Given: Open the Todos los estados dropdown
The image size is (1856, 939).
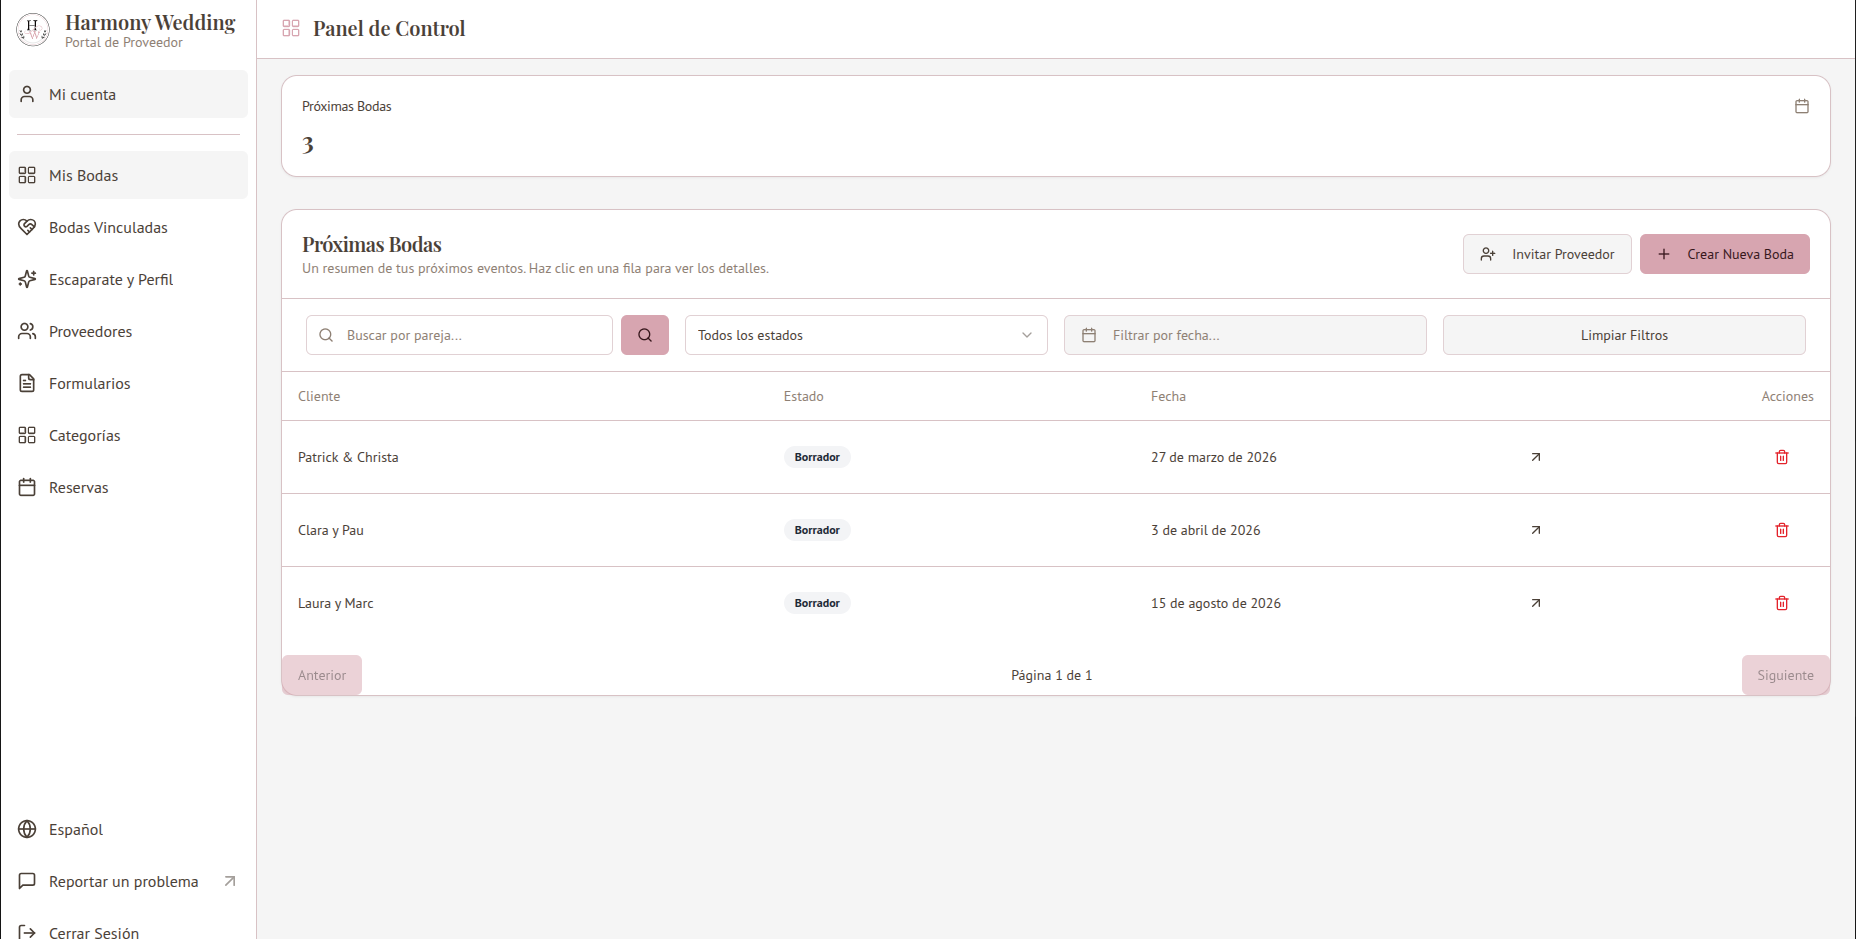Looking at the screenshot, I should pos(865,335).
